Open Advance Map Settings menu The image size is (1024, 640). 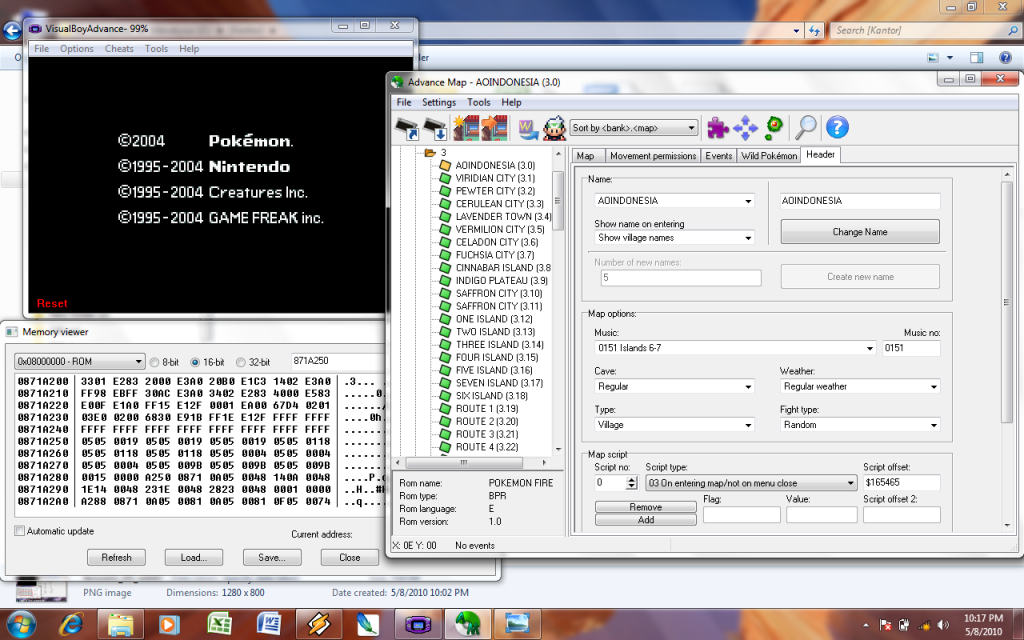coord(439,103)
